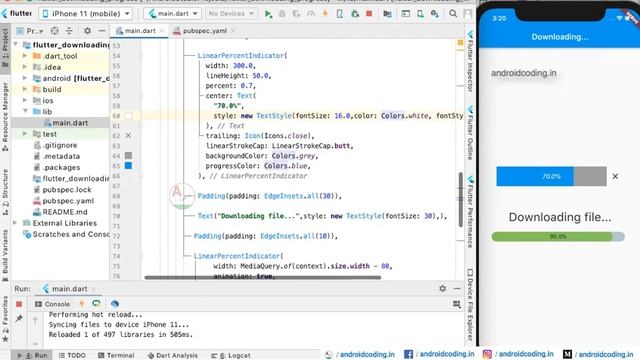Viewport: 640px width, 360px height.
Task: Open the TODO tool window
Action: tap(72, 355)
